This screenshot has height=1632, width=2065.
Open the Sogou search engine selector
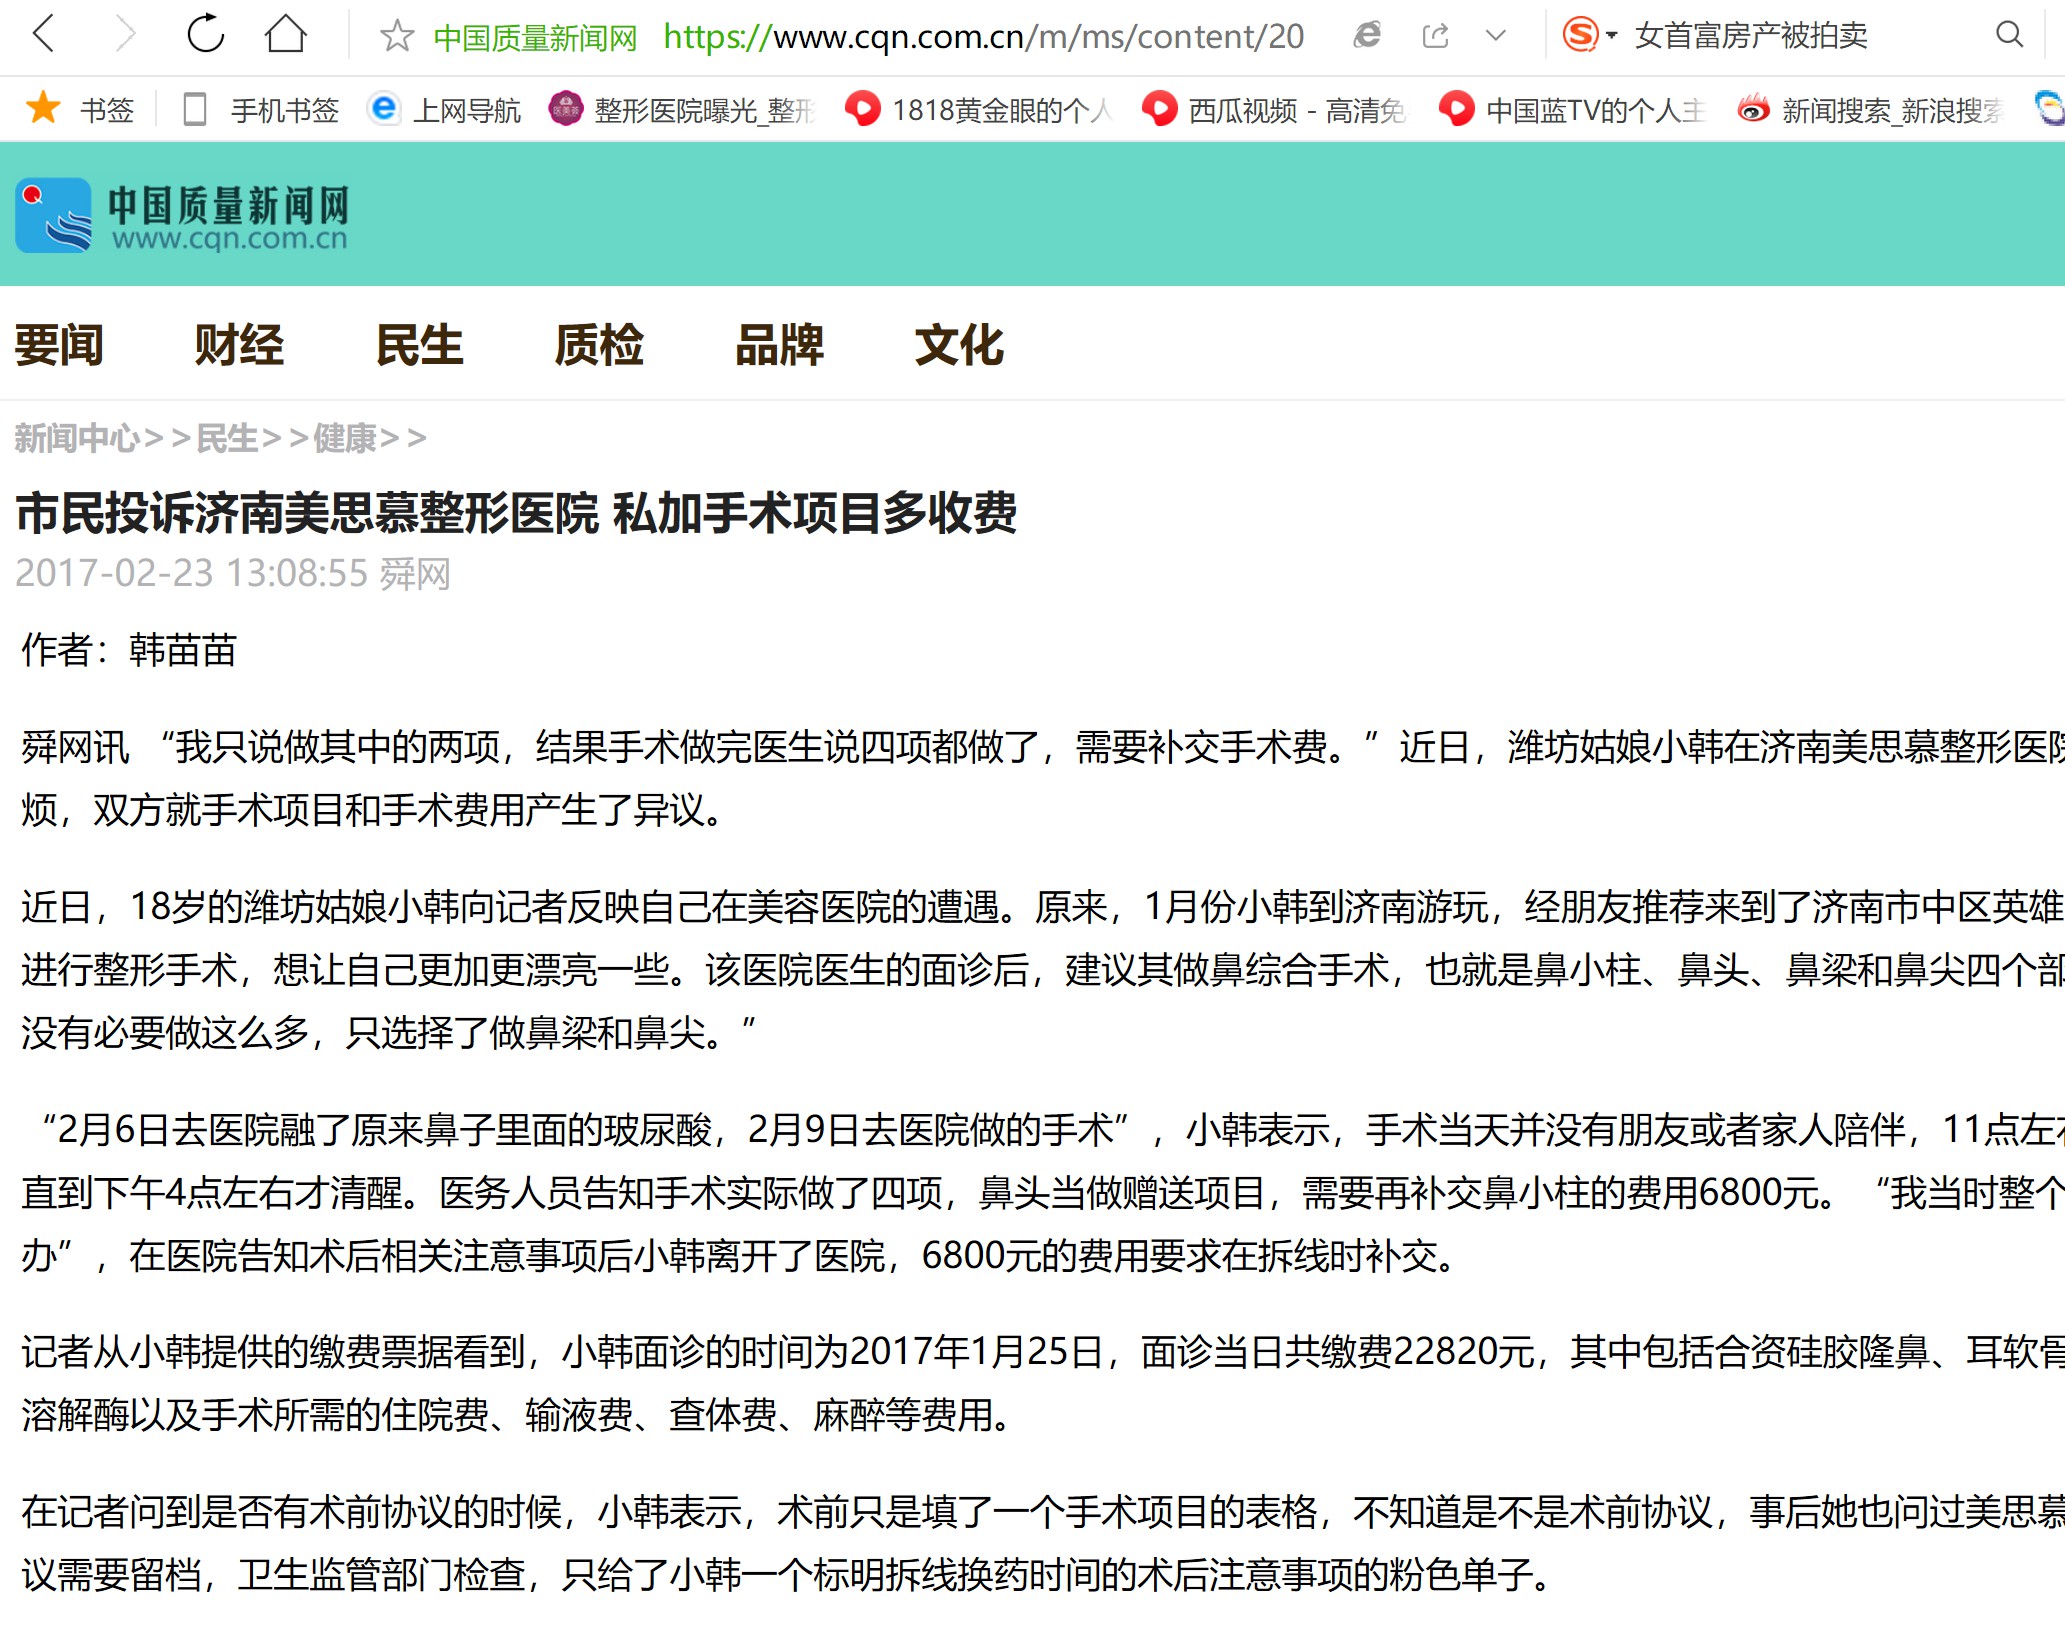[1589, 36]
